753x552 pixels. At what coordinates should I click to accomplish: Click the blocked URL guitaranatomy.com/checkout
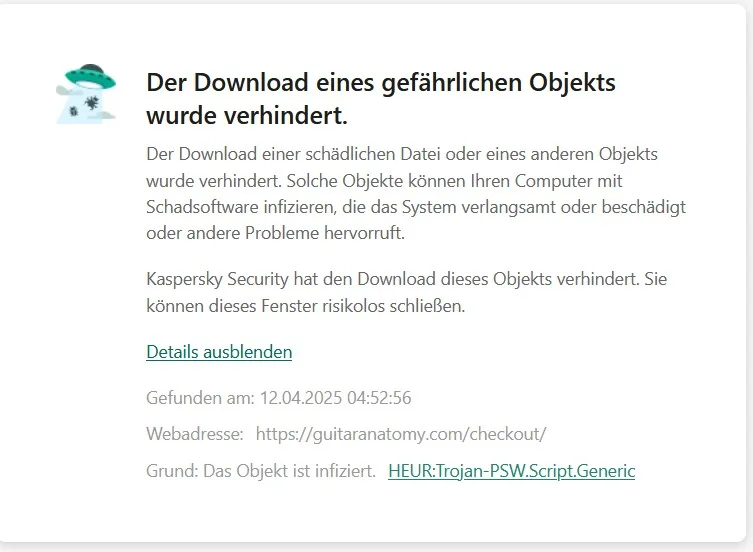(x=401, y=434)
